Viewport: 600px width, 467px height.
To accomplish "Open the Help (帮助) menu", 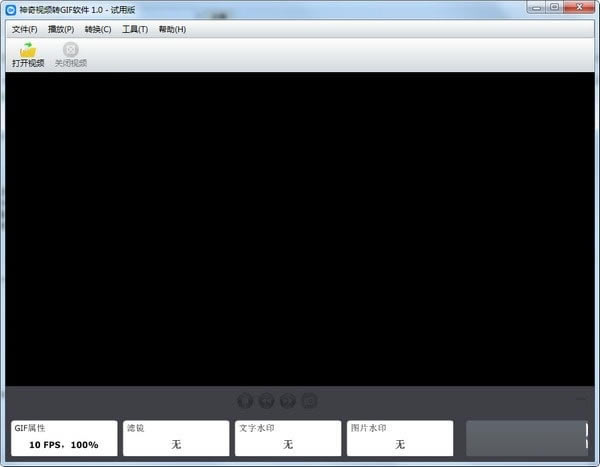I will click(172, 29).
